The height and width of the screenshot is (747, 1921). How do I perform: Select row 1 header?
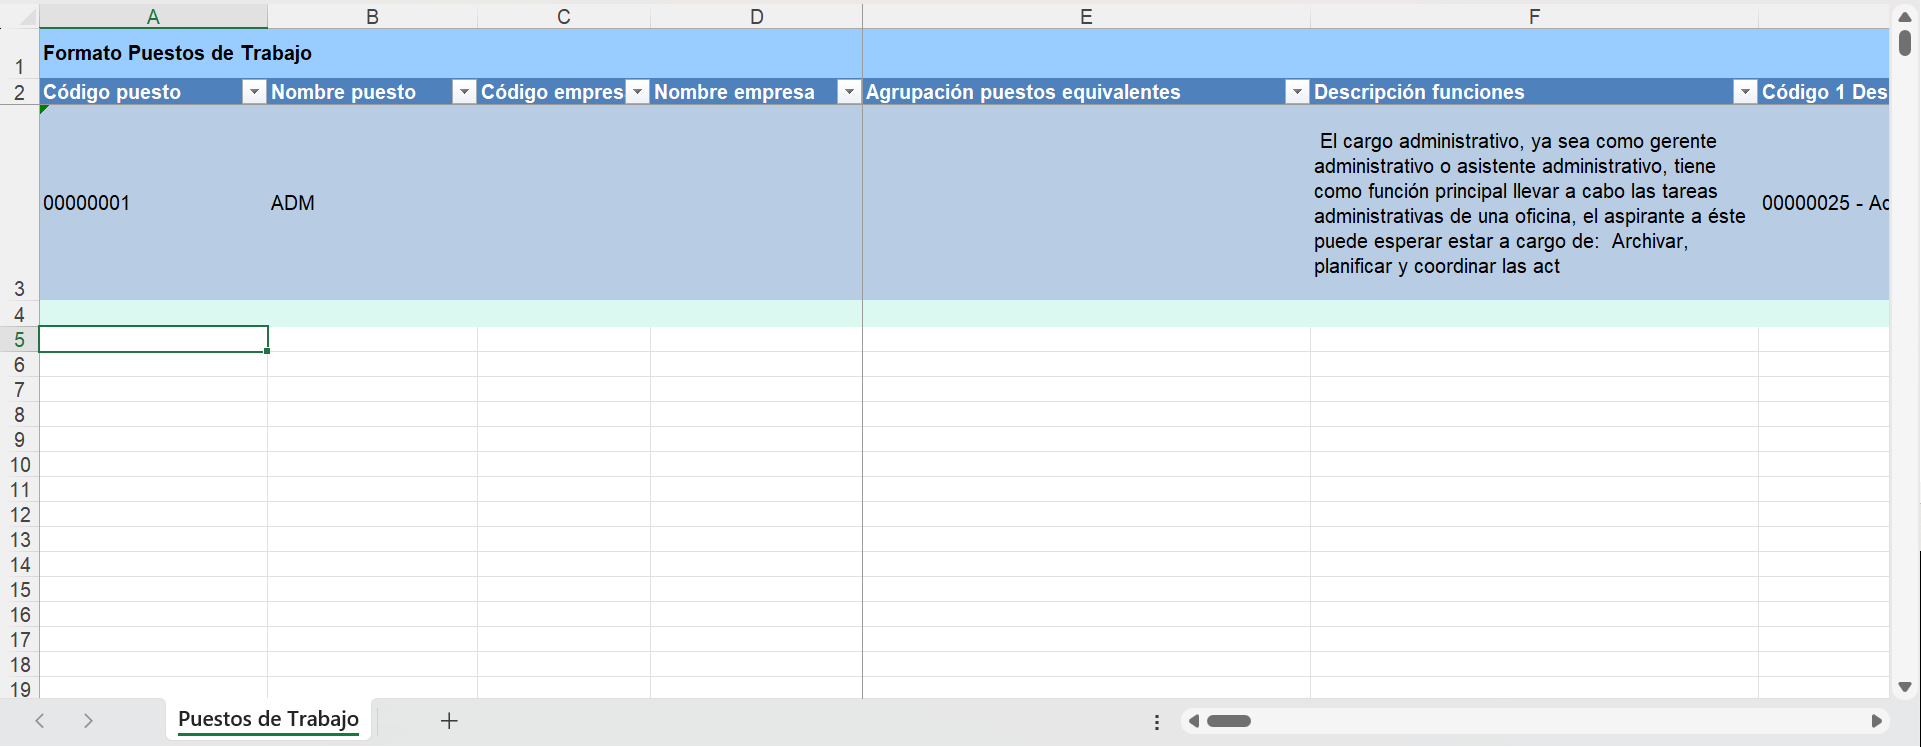point(19,54)
